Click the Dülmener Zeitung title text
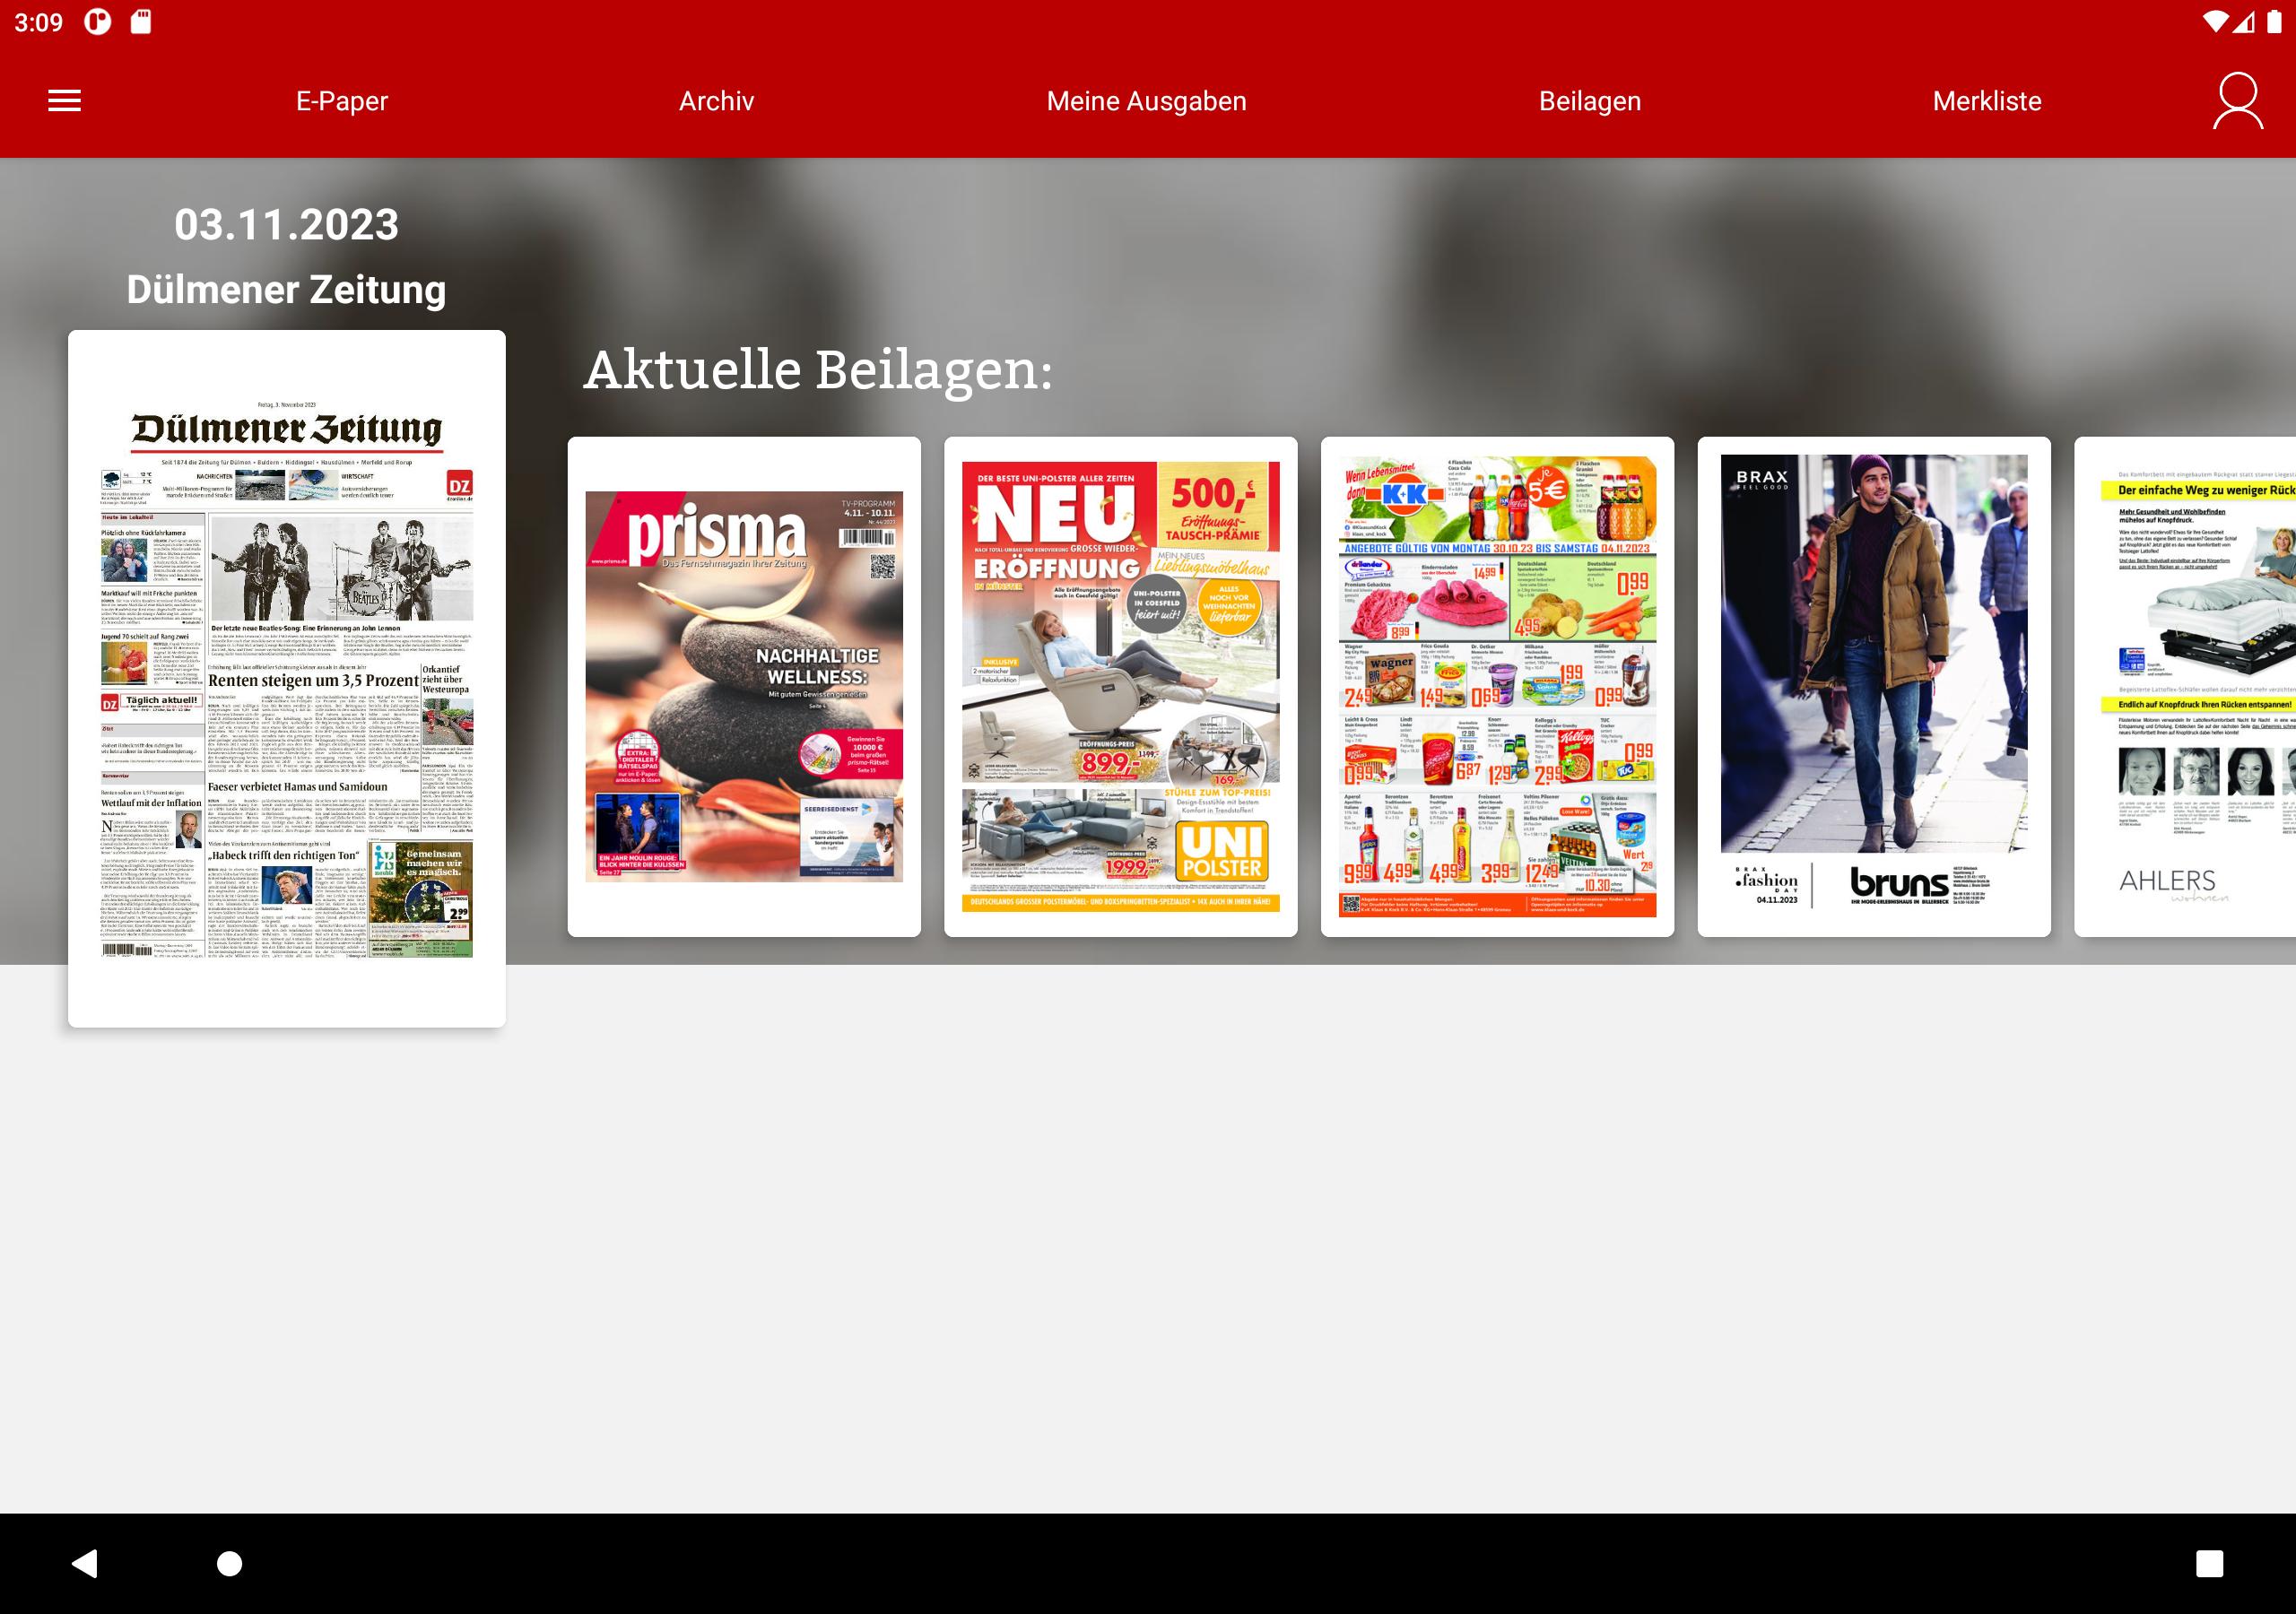 tap(287, 290)
